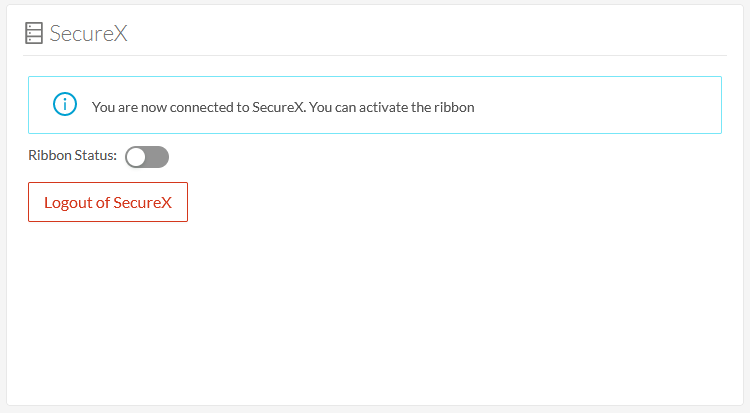The width and height of the screenshot is (750, 413).
Task: Click the SecureX panel heading text
Action: (88, 33)
